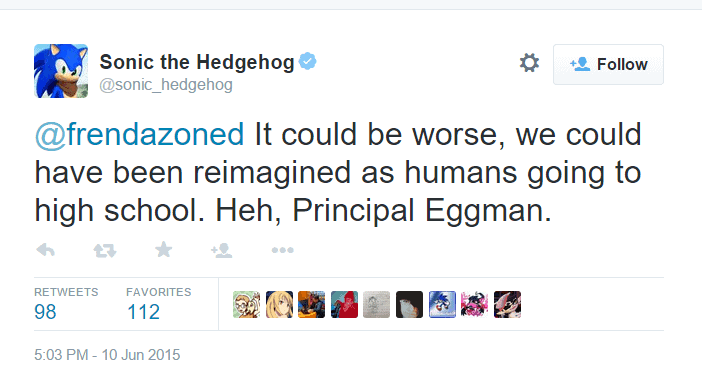Open the 5:03 PM - 10 Jun 2015 timestamp
This screenshot has width=702, height=384.
pos(107,355)
